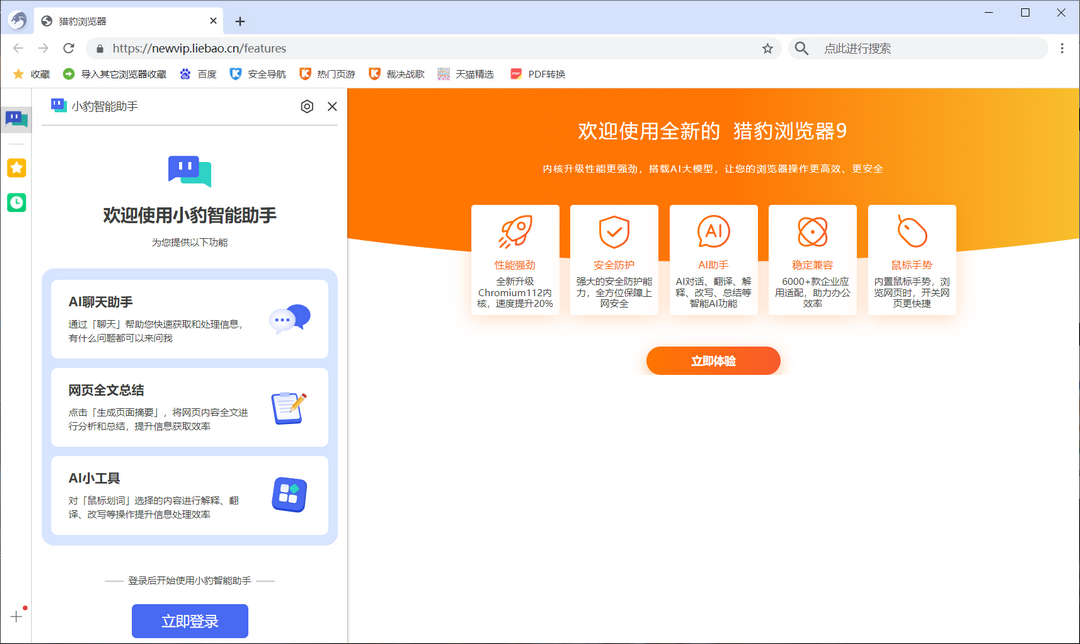Switch to the 猎豹浏览器 tab
The image size is (1080, 644).
pos(120,19)
